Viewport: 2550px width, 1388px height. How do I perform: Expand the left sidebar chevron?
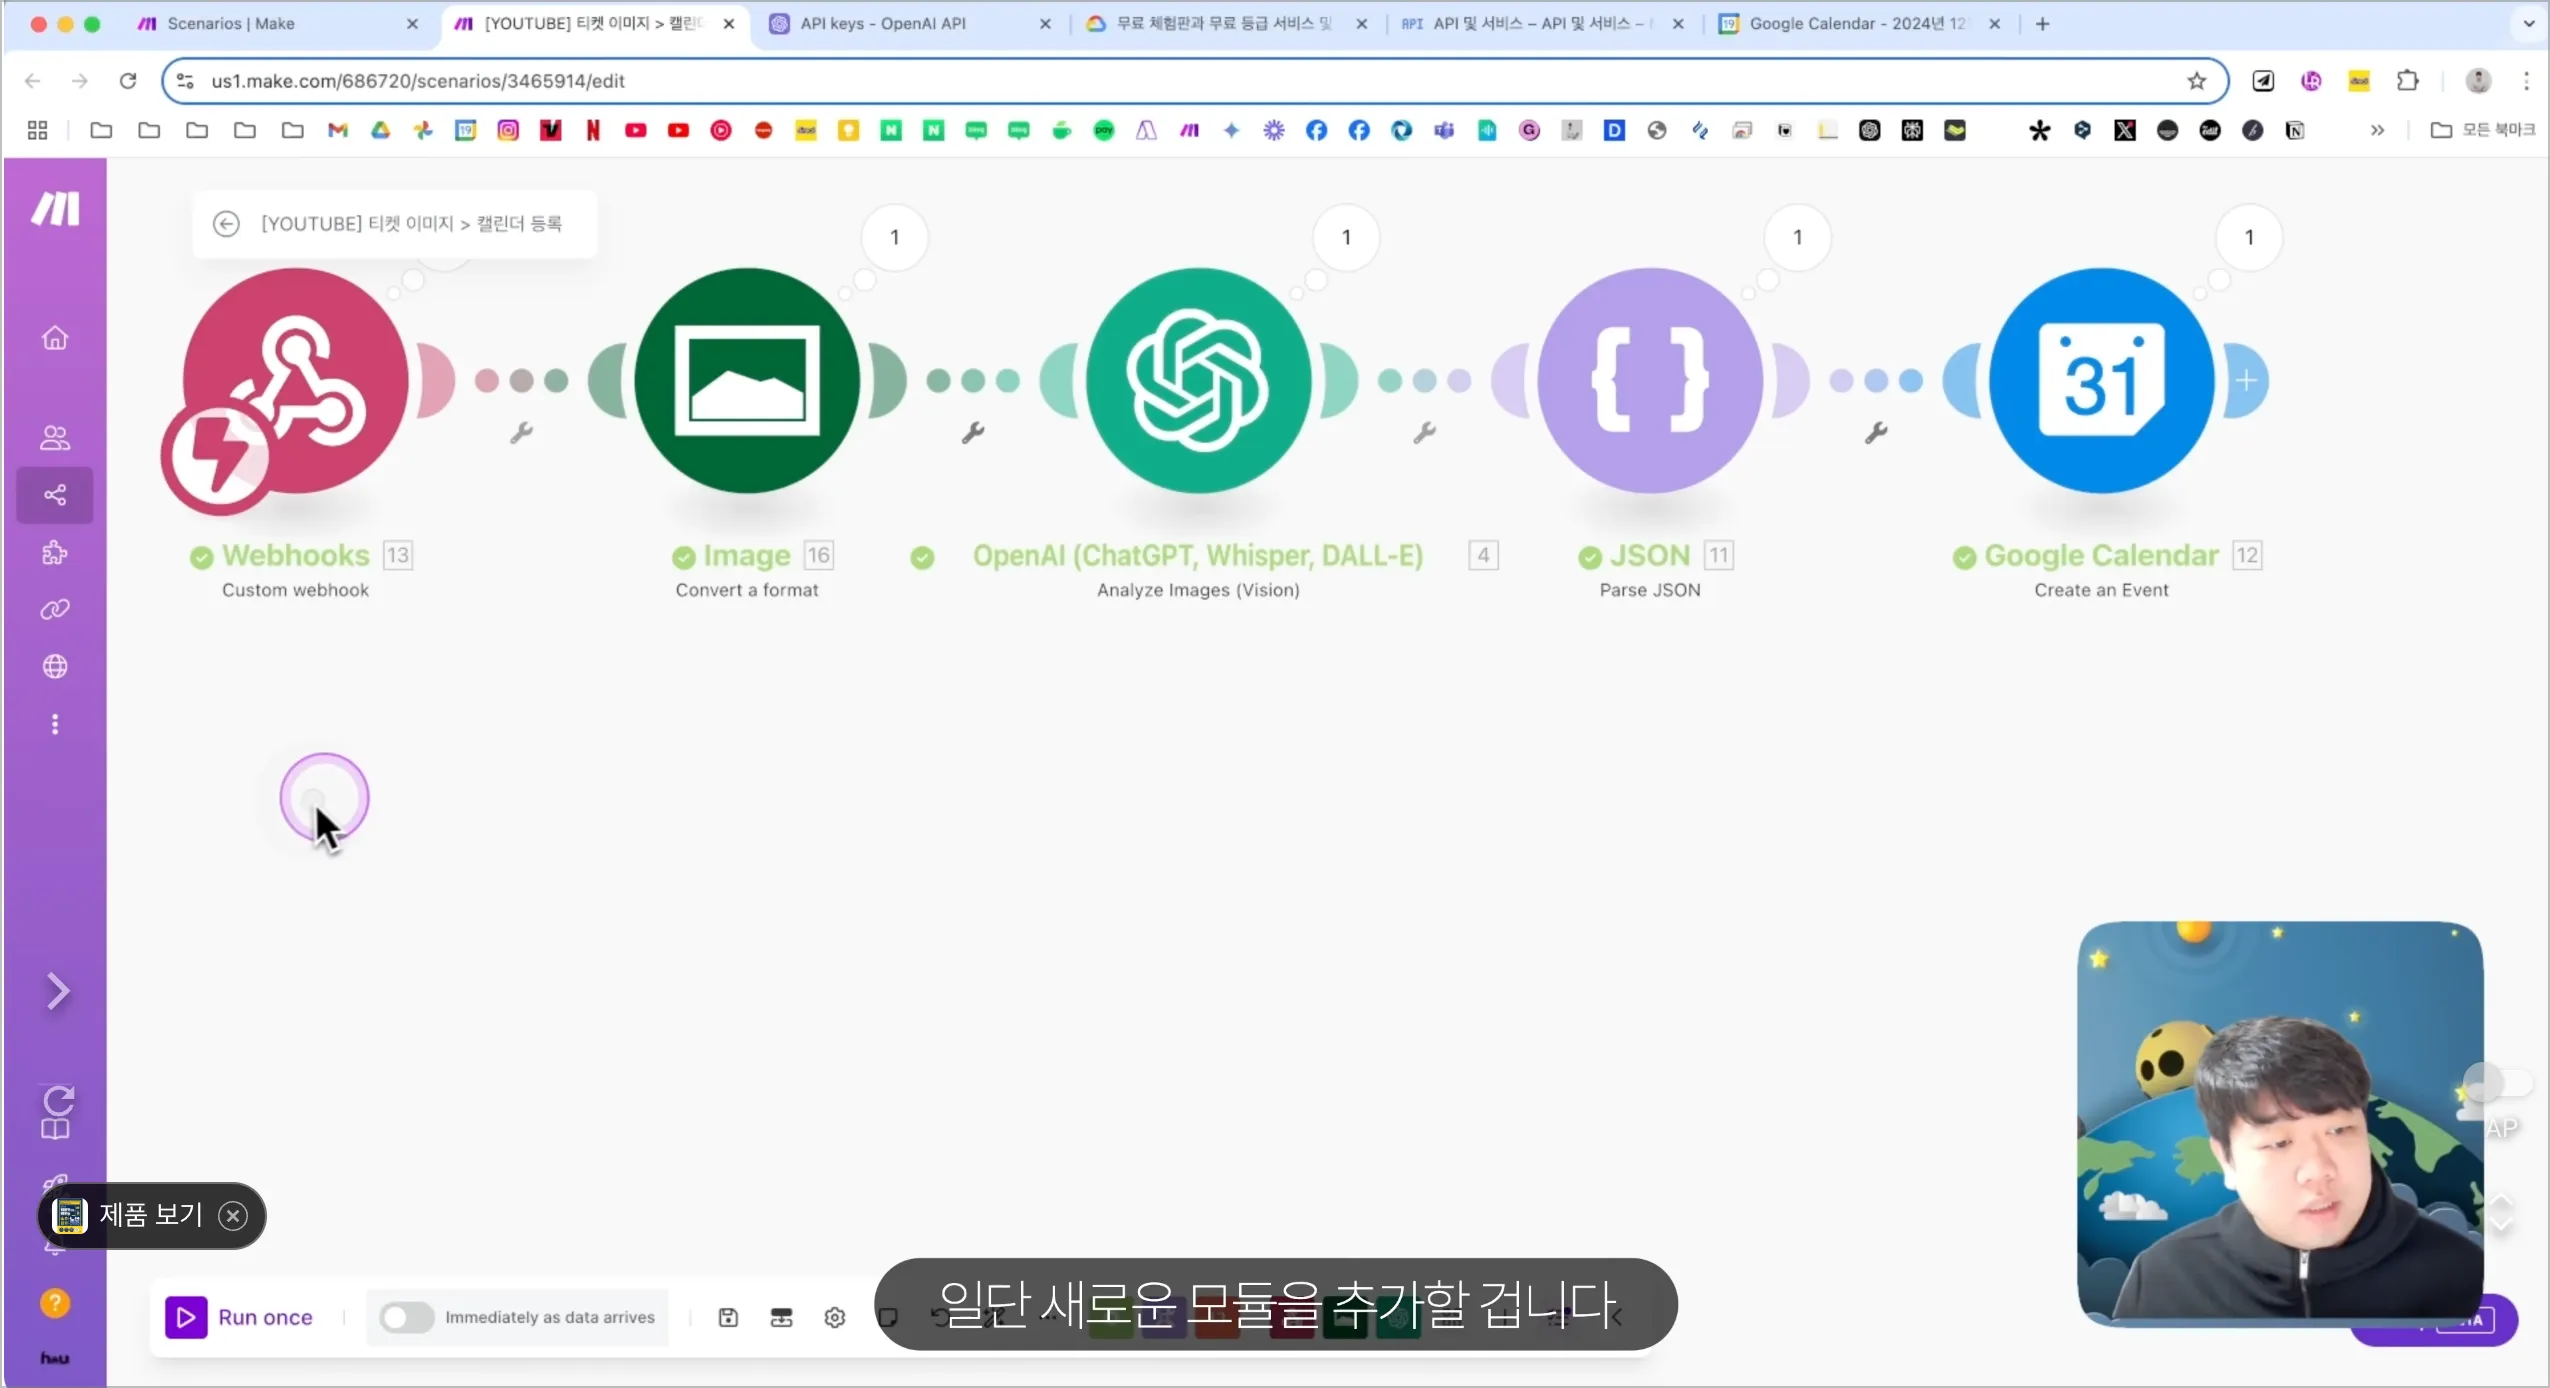click(58, 991)
